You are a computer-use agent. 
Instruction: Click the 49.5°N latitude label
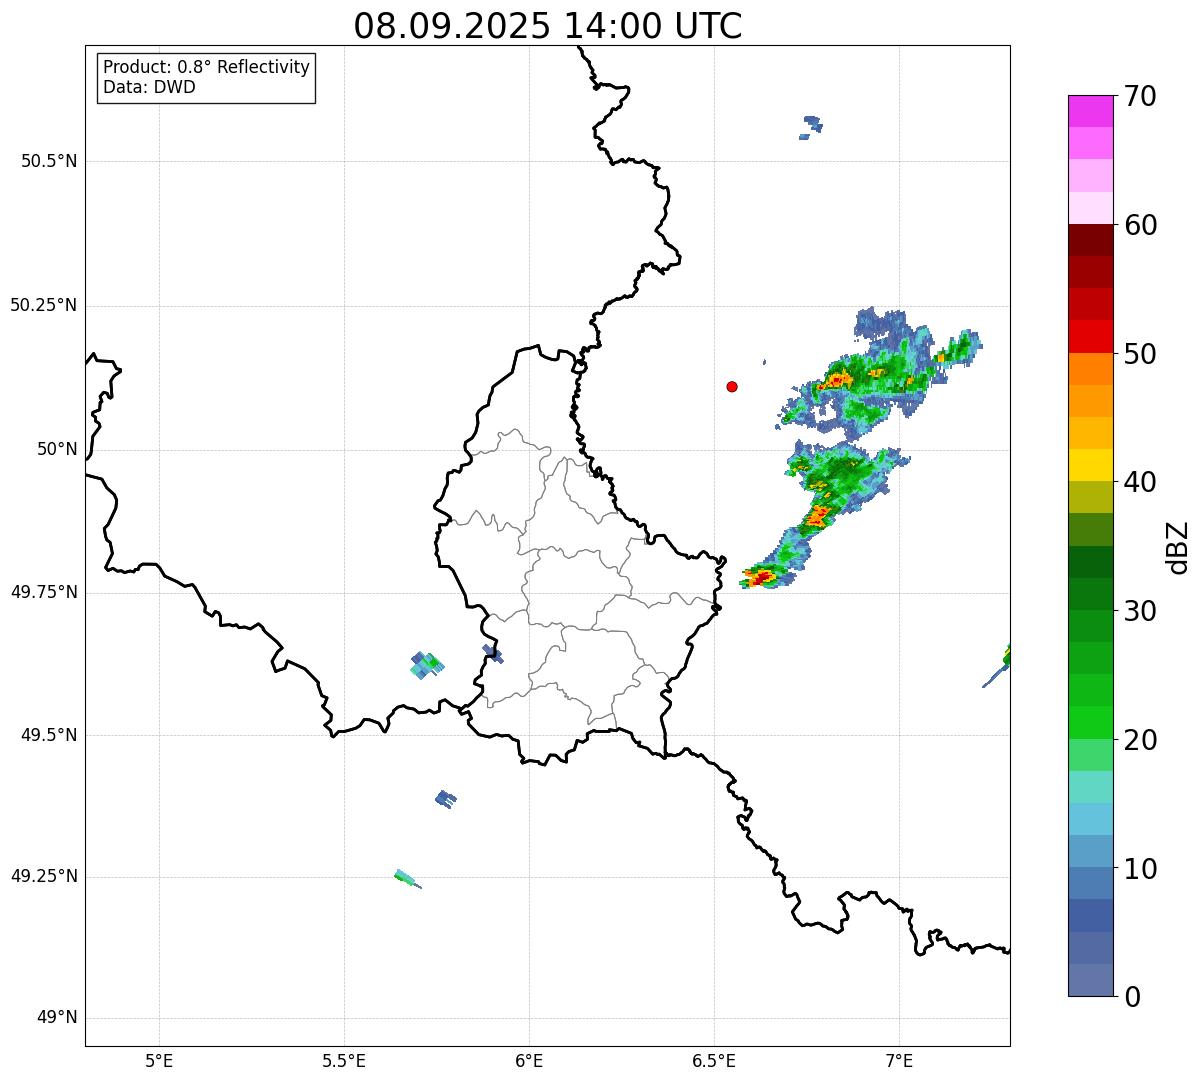click(x=49, y=735)
